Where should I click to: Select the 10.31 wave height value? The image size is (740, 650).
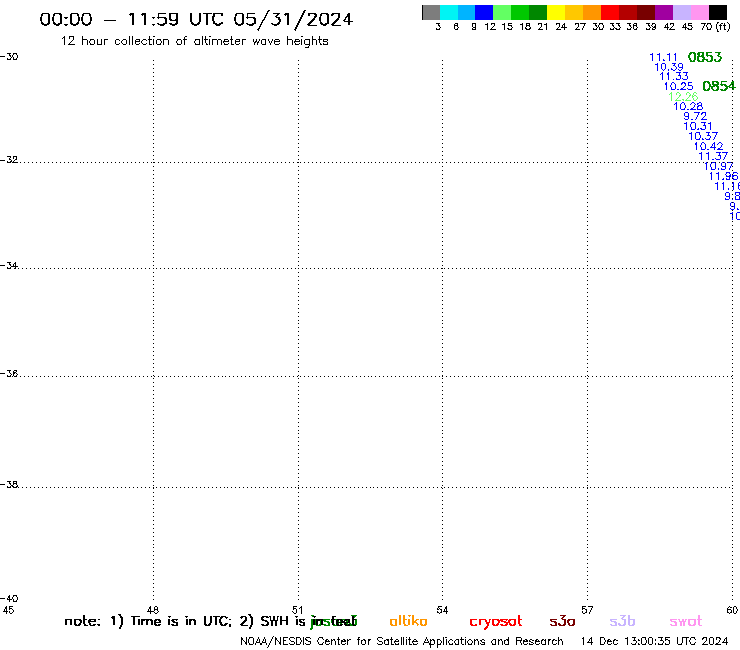[x=698, y=126]
